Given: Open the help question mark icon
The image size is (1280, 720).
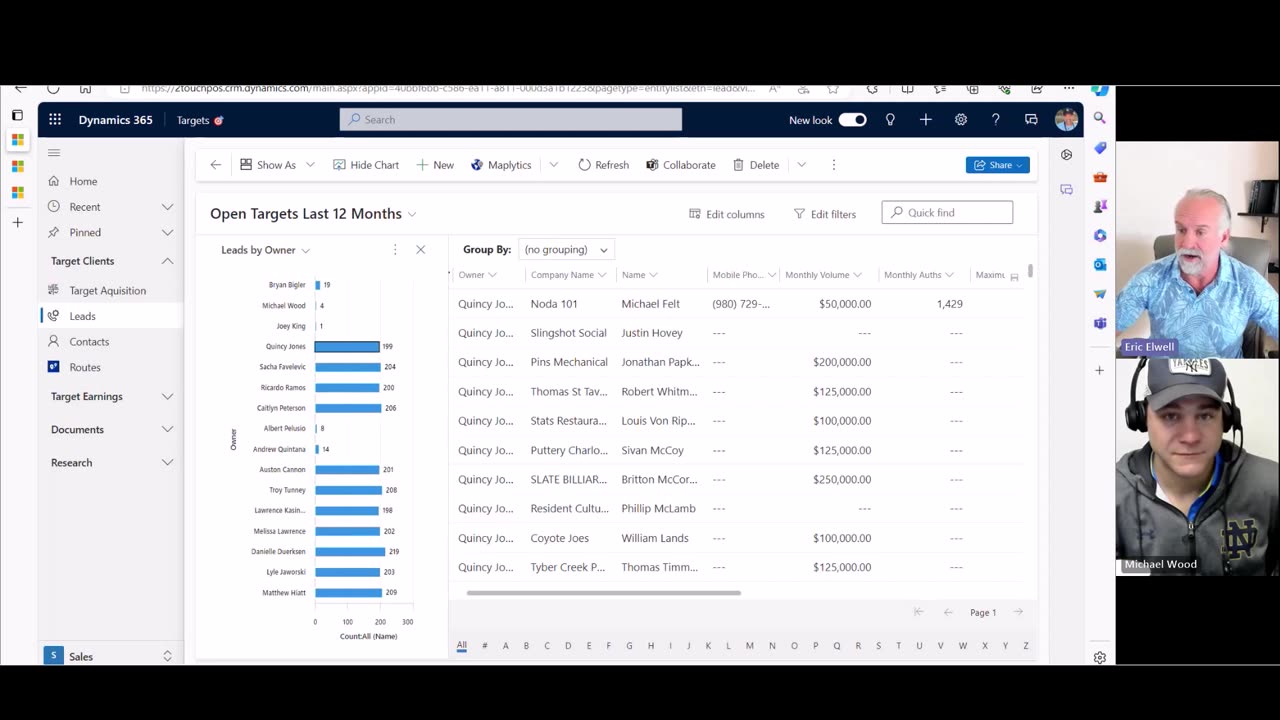Looking at the screenshot, I should [996, 120].
